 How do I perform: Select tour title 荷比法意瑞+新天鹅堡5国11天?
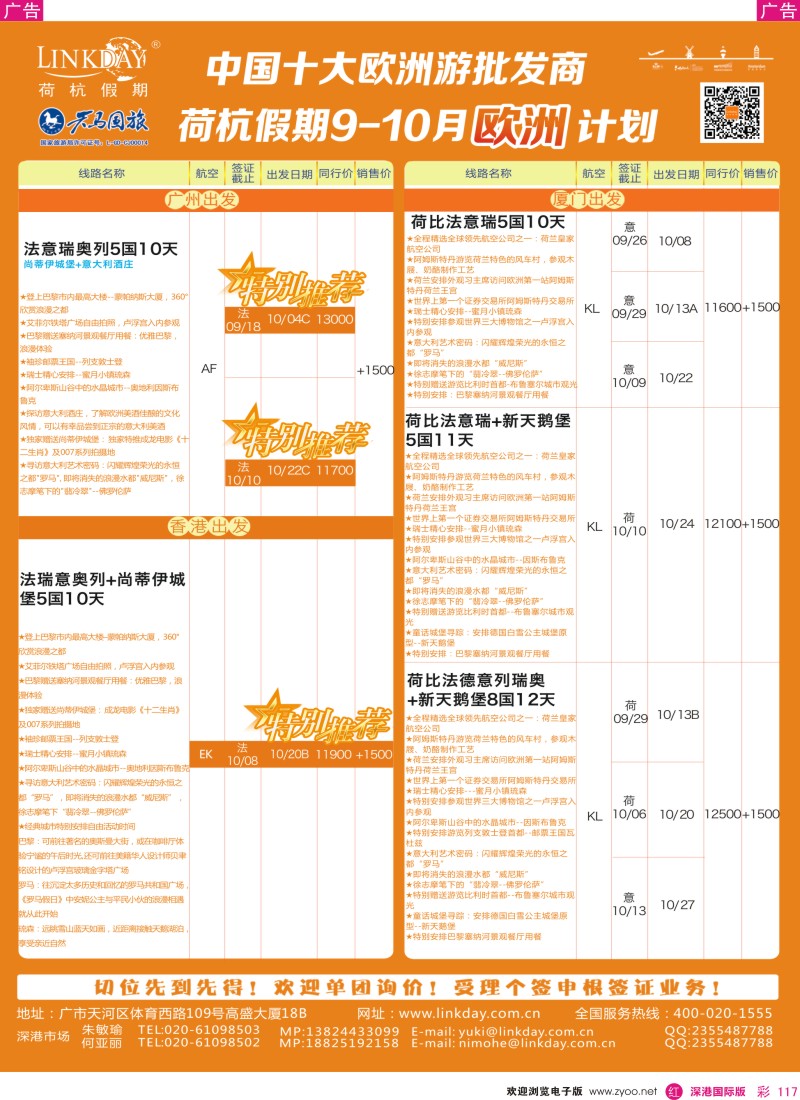(488, 430)
